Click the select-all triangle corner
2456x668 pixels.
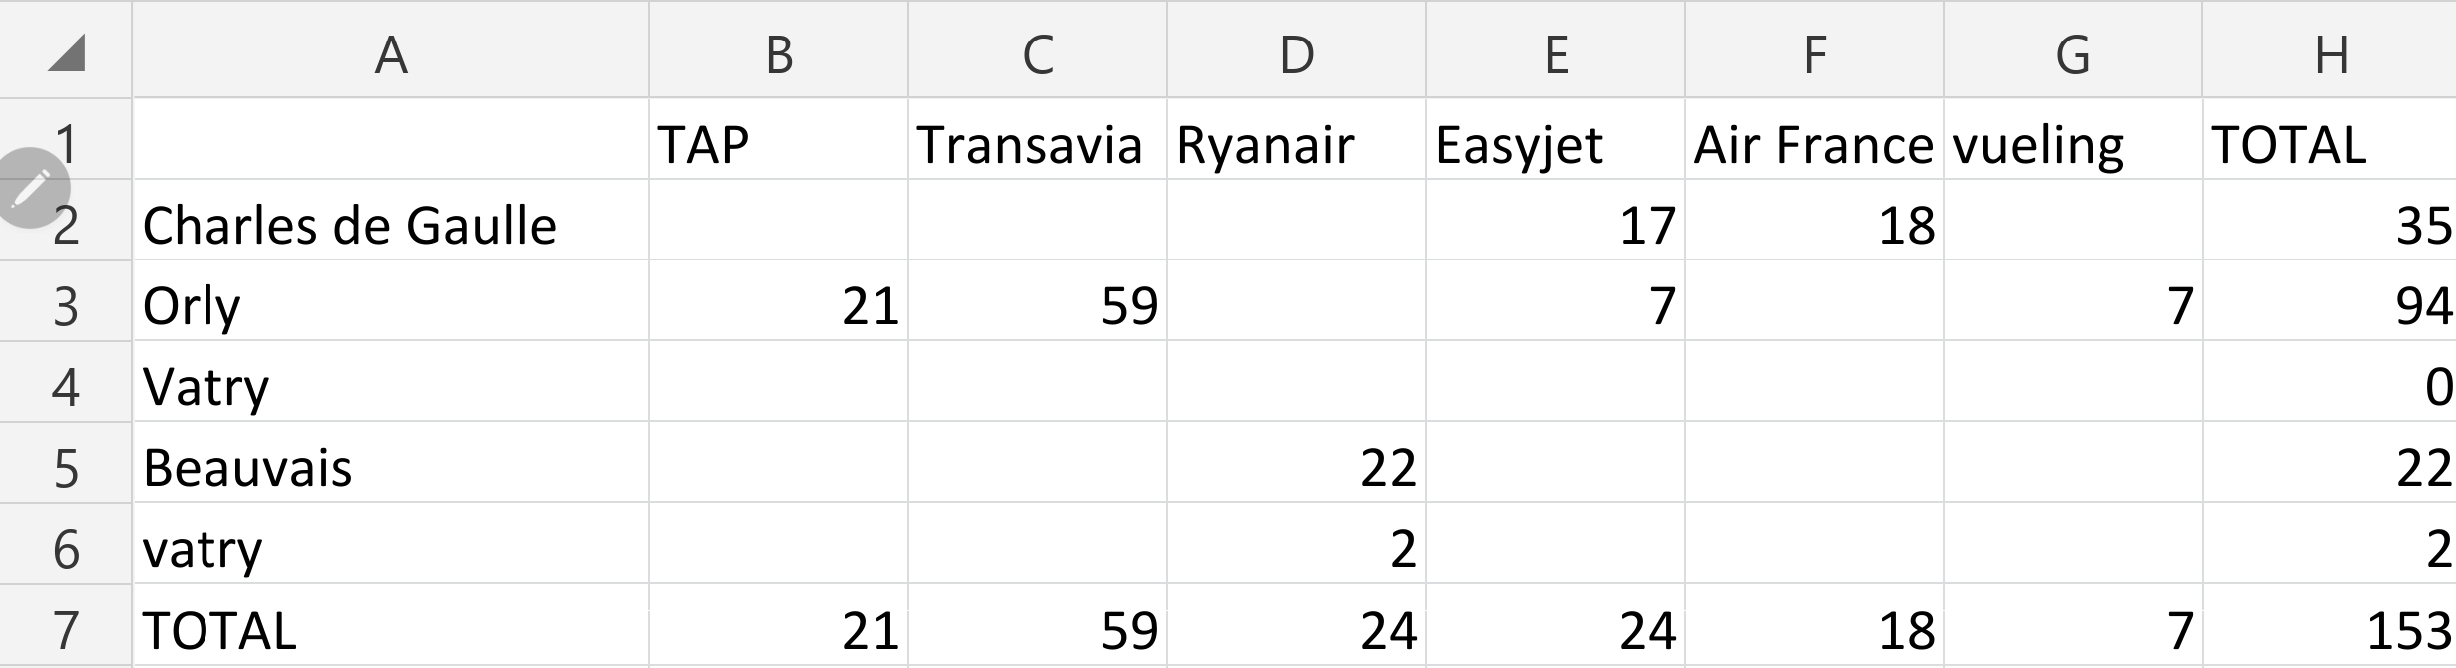66,52
